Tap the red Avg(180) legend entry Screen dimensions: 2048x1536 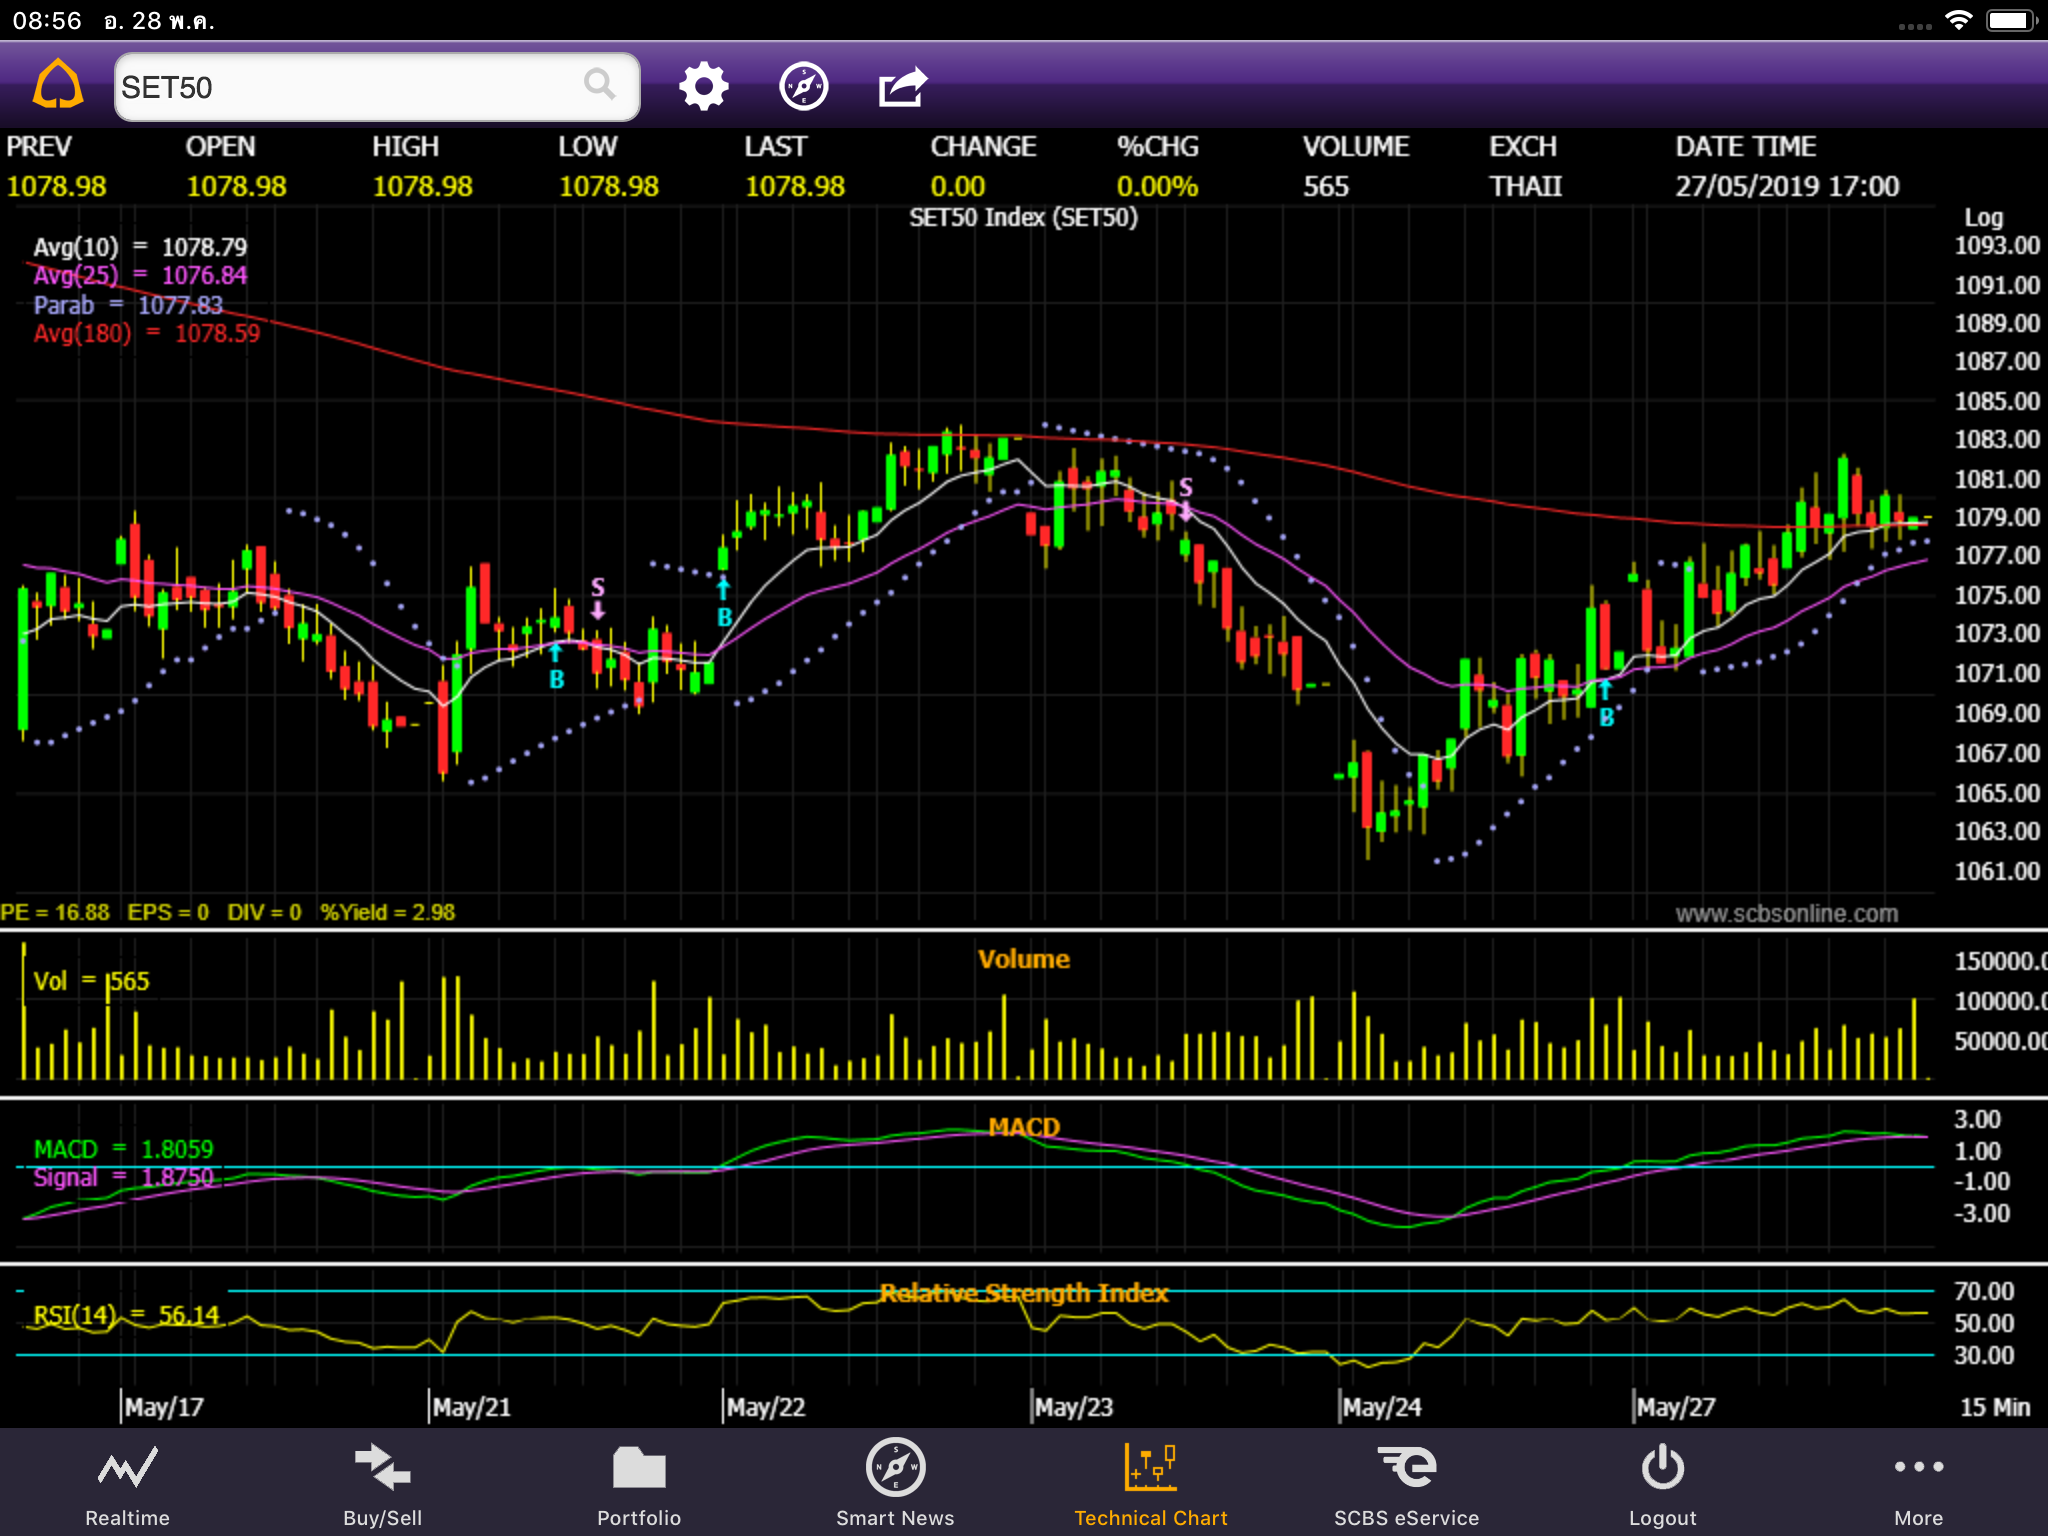coord(146,334)
